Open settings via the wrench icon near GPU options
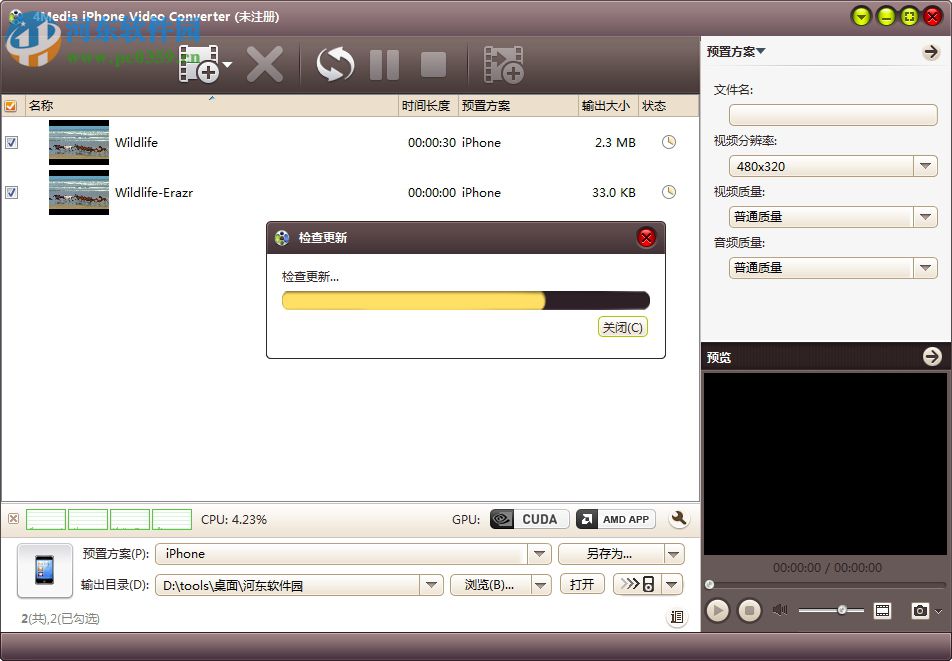 click(679, 519)
